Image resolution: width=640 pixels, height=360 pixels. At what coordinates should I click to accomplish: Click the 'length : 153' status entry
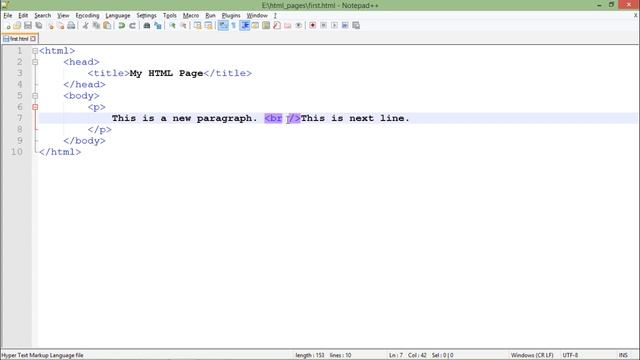click(x=310, y=355)
